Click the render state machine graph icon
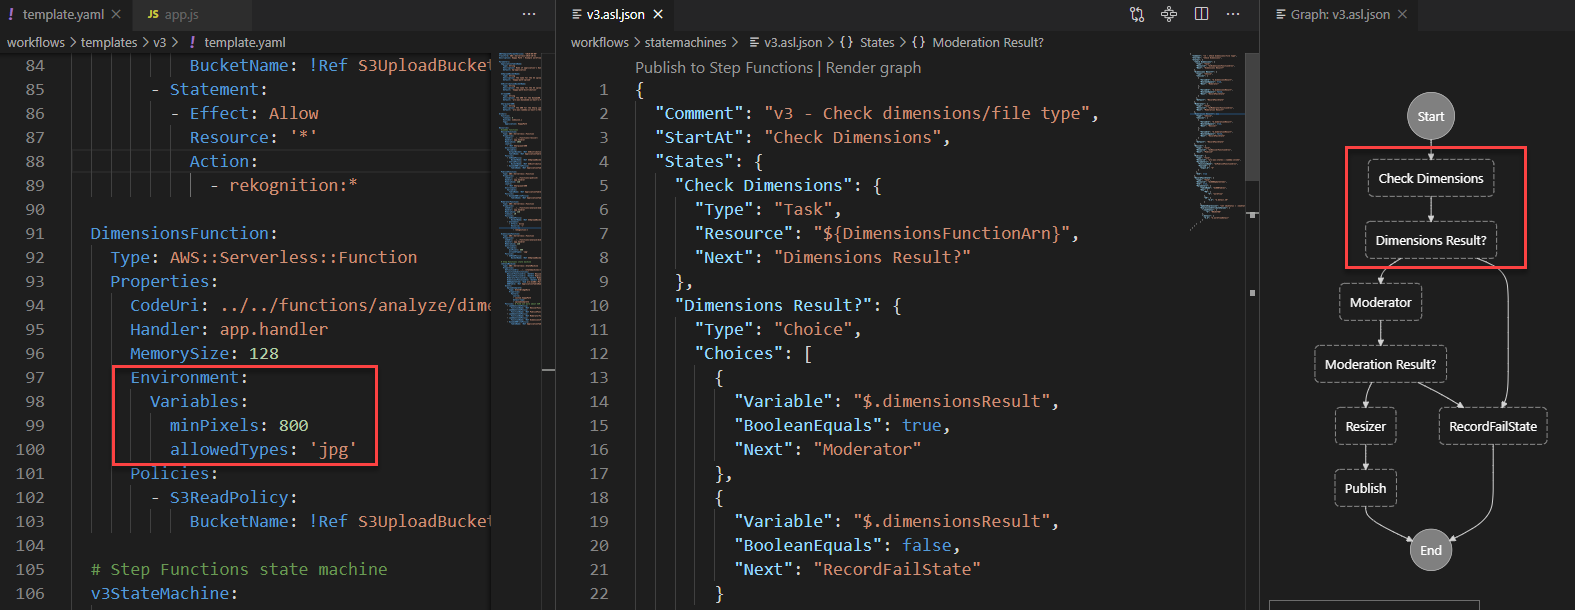 pos(1169,14)
